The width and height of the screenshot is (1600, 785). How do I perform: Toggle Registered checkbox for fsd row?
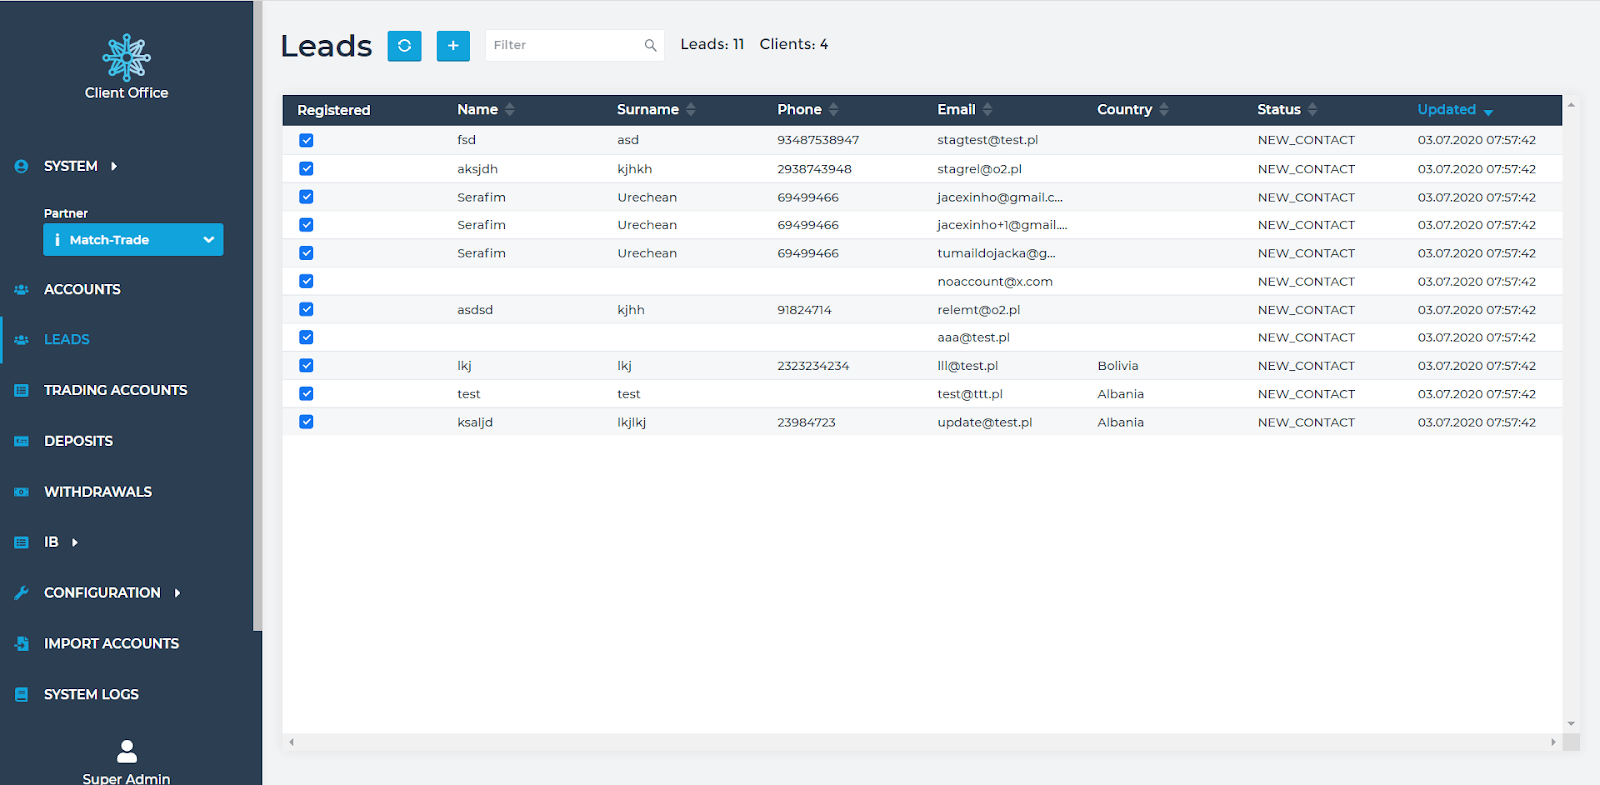(x=306, y=140)
